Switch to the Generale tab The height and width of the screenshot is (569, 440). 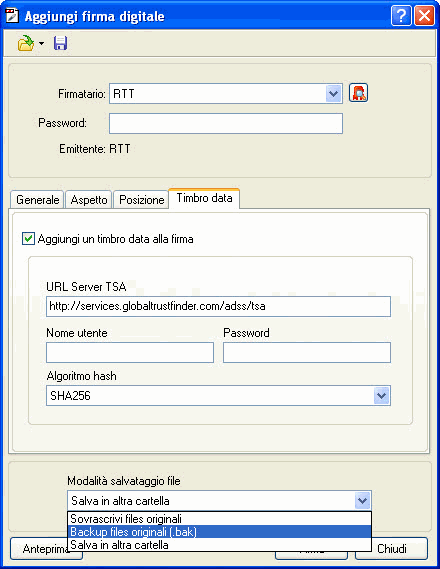tap(37, 200)
